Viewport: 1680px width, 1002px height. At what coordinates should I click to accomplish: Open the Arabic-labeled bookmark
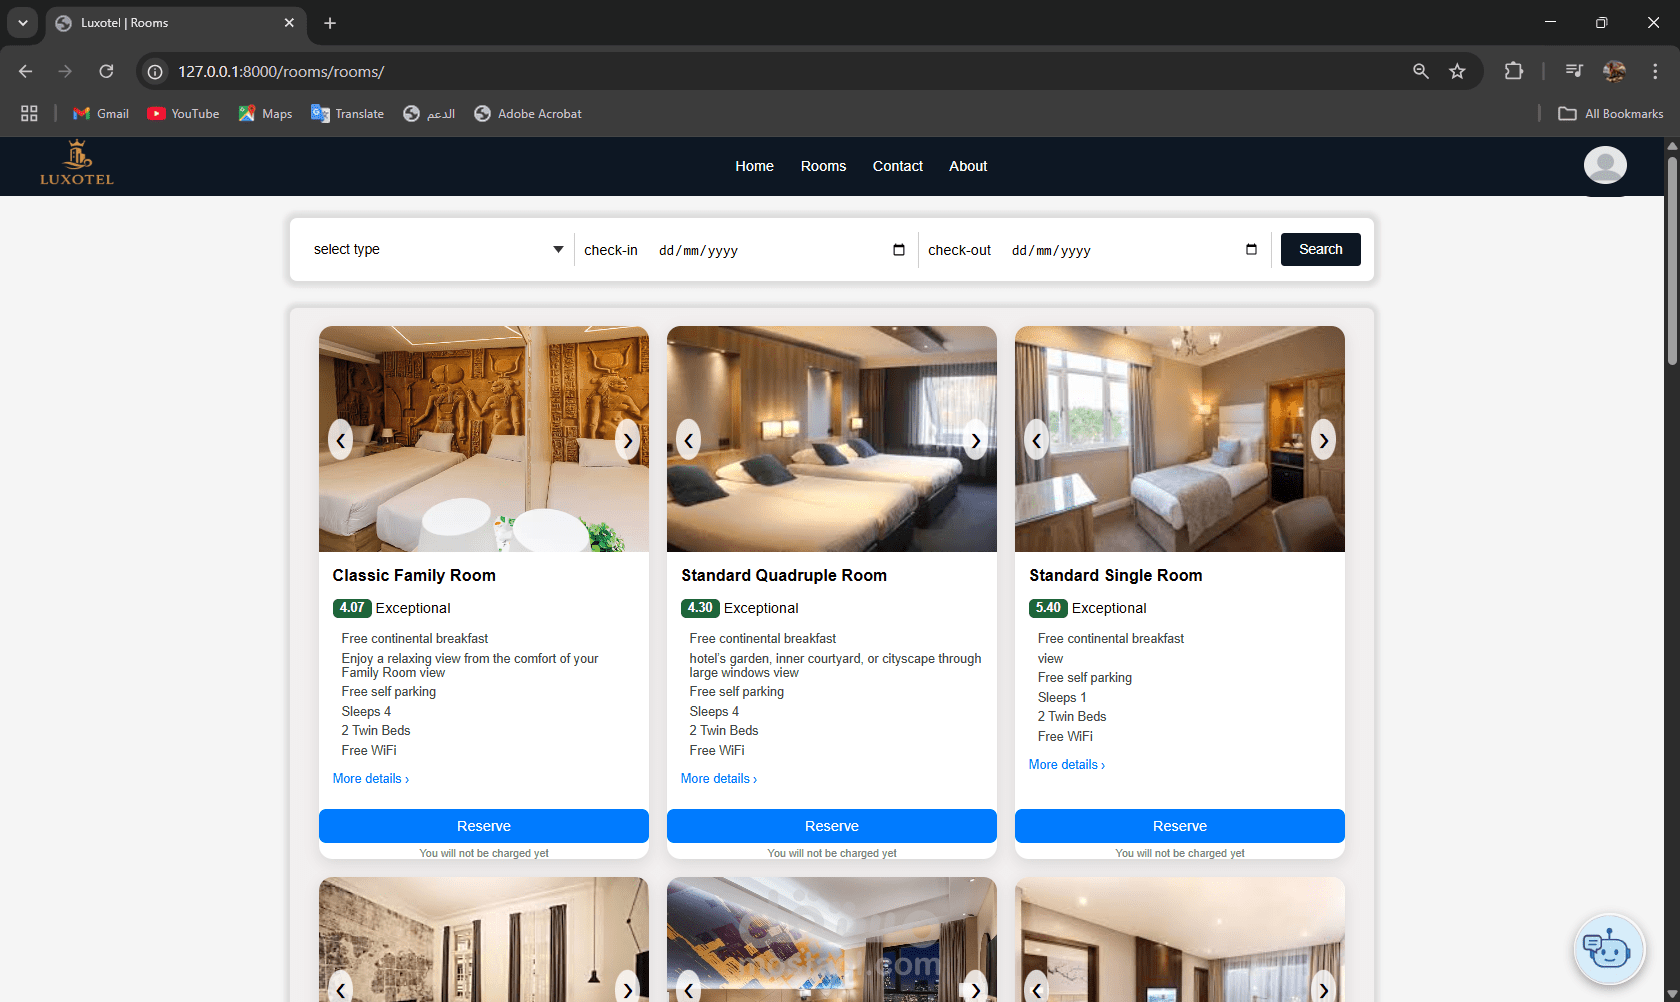[429, 114]
